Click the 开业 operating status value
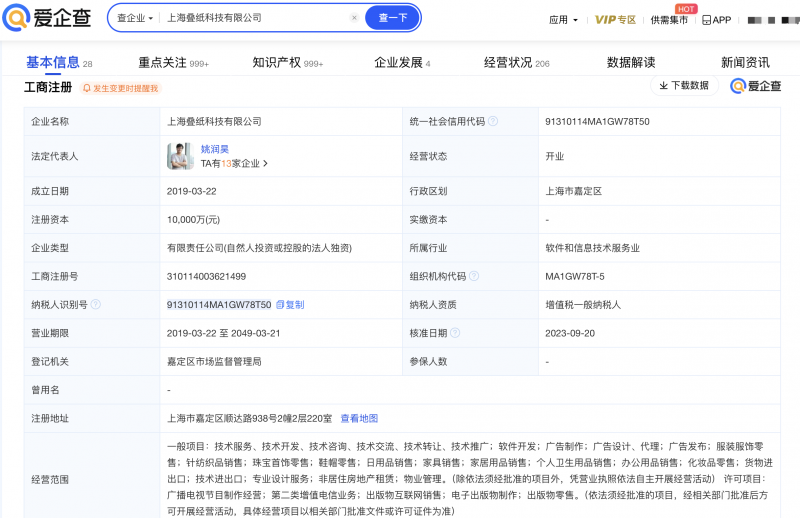 pos(555,156)
